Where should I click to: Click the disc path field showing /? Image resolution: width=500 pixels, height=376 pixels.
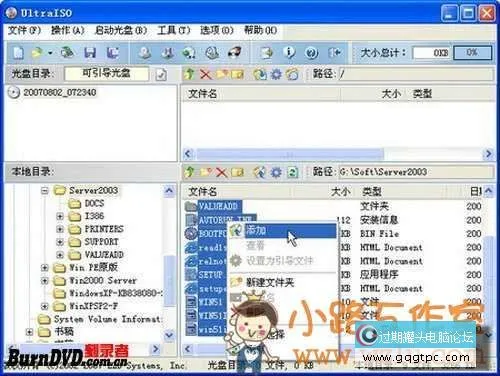[415, 74]
